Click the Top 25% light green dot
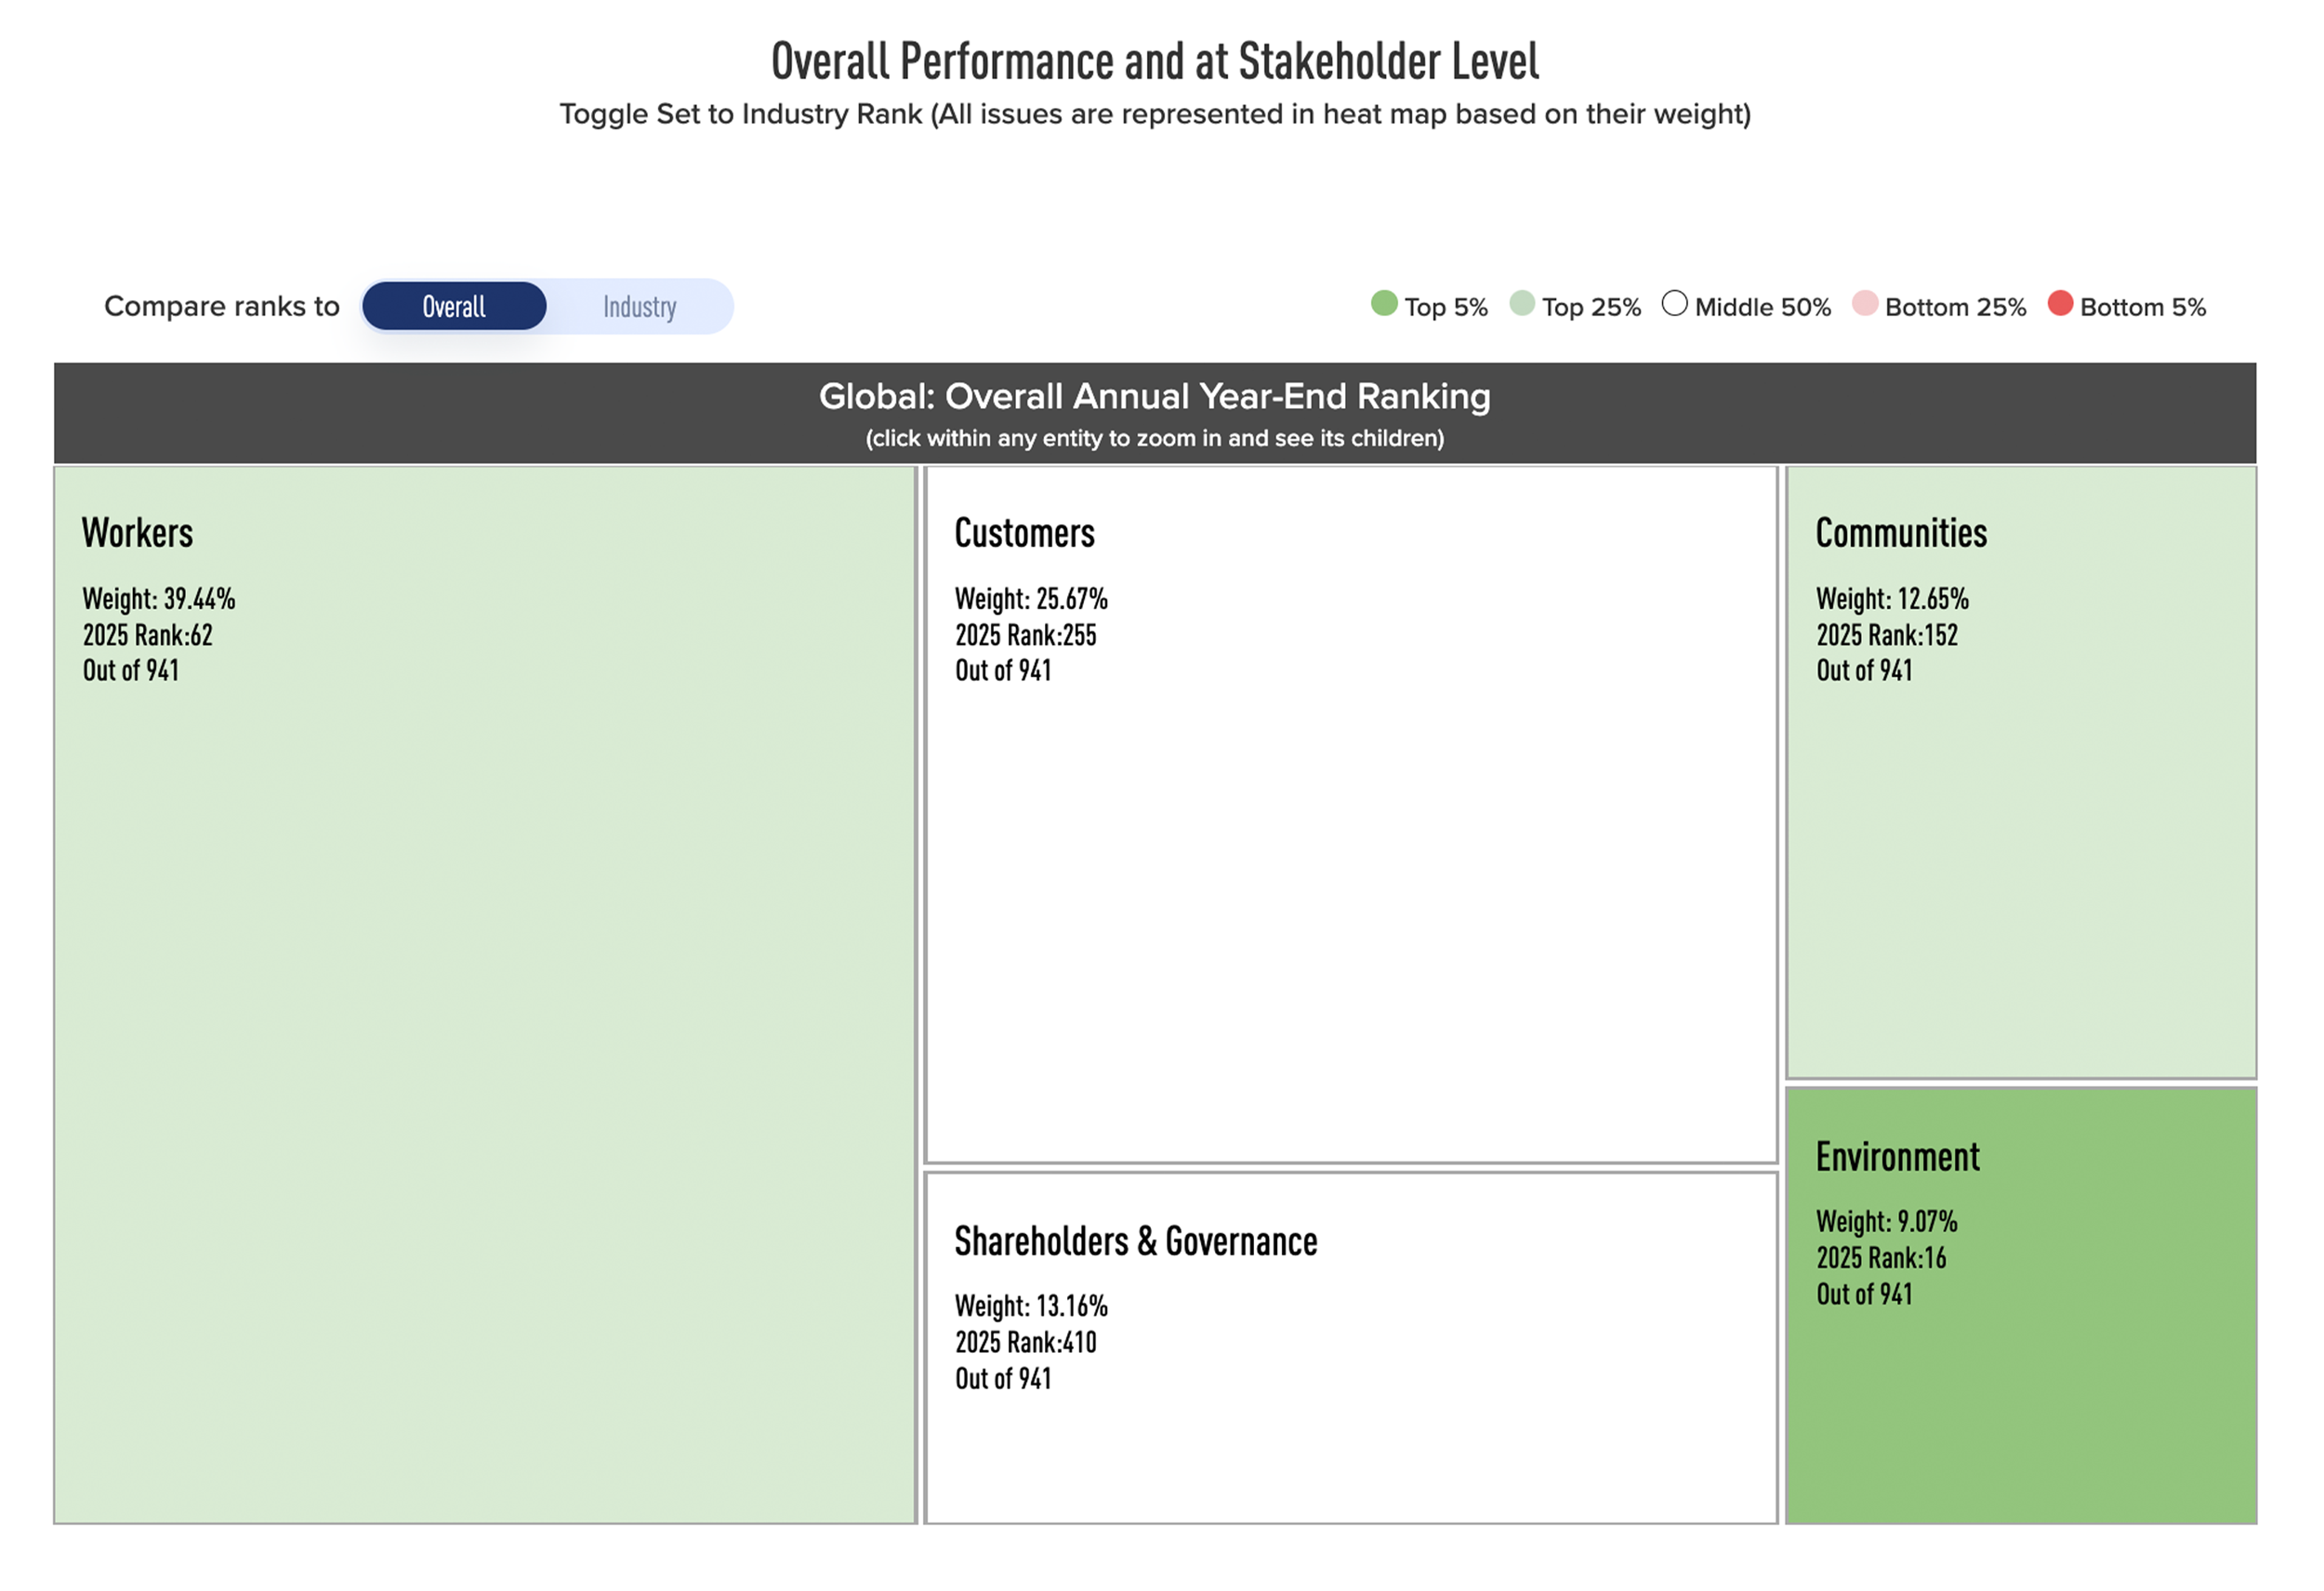Screen dimensions: 2324x1591 coord(1521,304)
